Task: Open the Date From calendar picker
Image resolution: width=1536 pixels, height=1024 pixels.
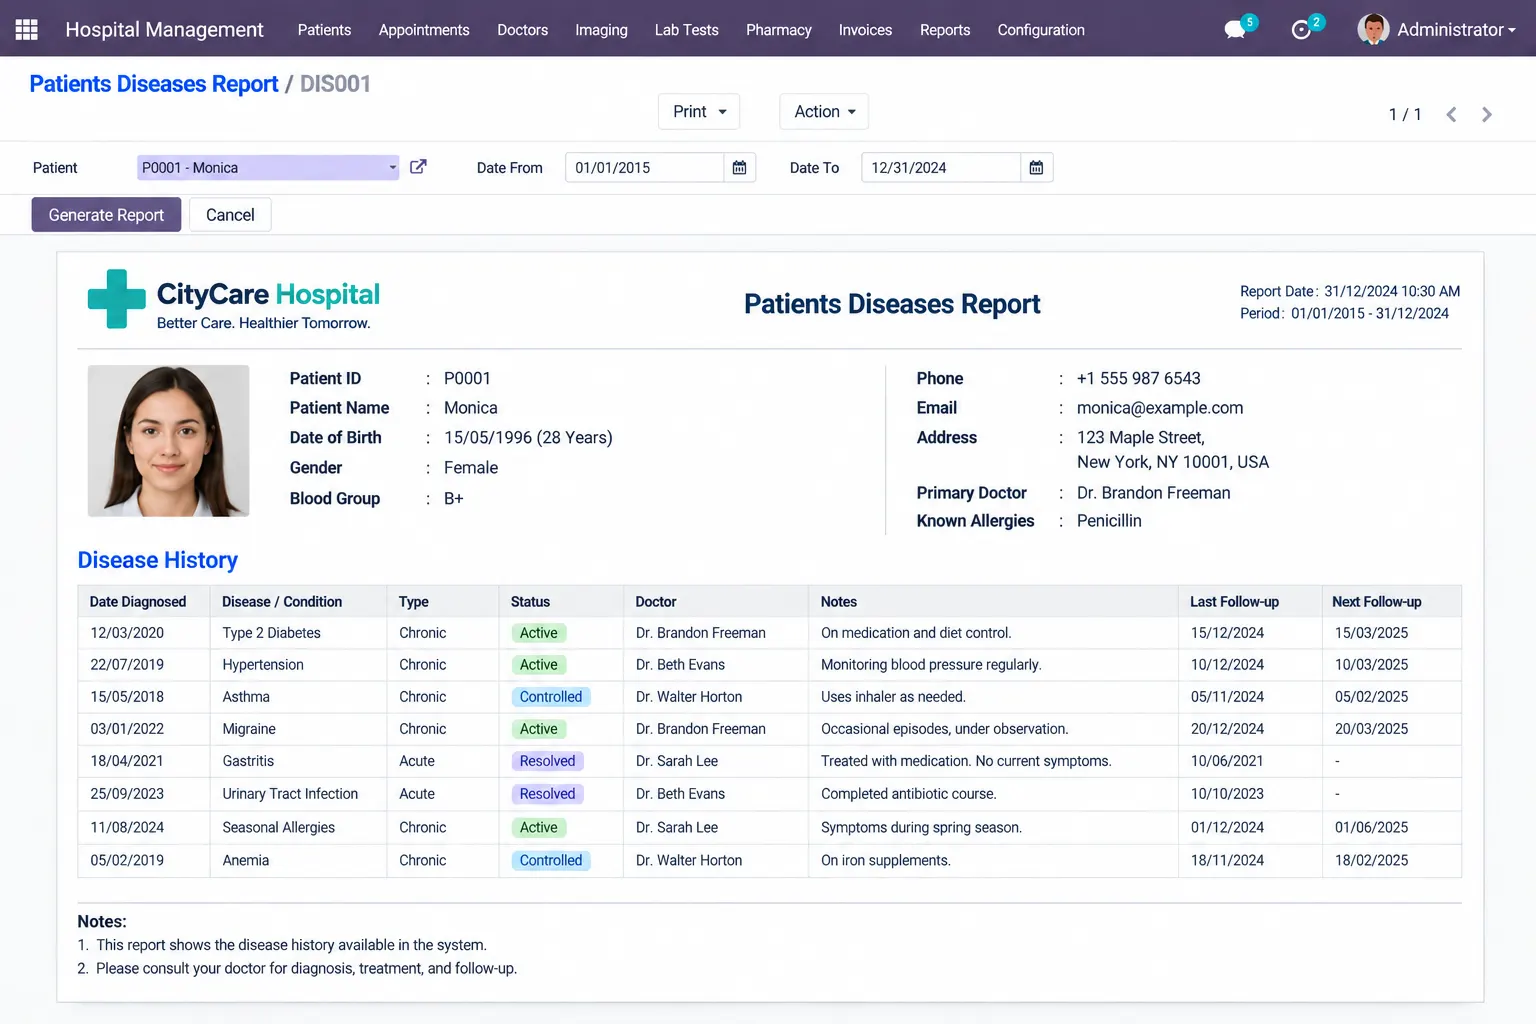Action: pyautogui.click(x=739, y=168)
